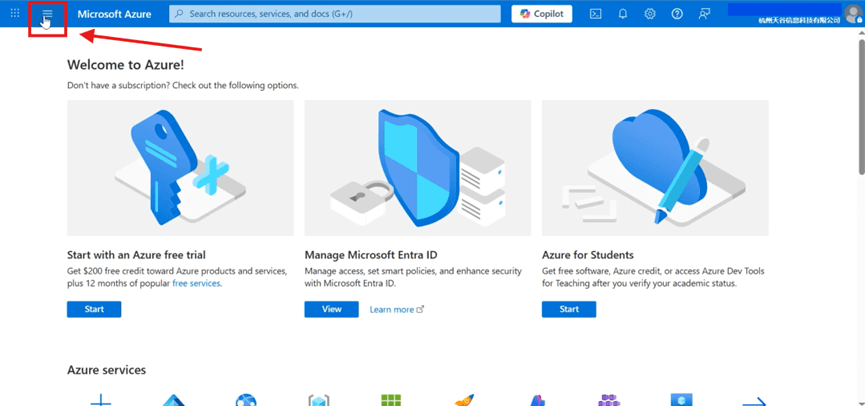This screenshot has height=406, width=865.
Task: Launch Cloud Shell from the header
Action: [596, 14]
